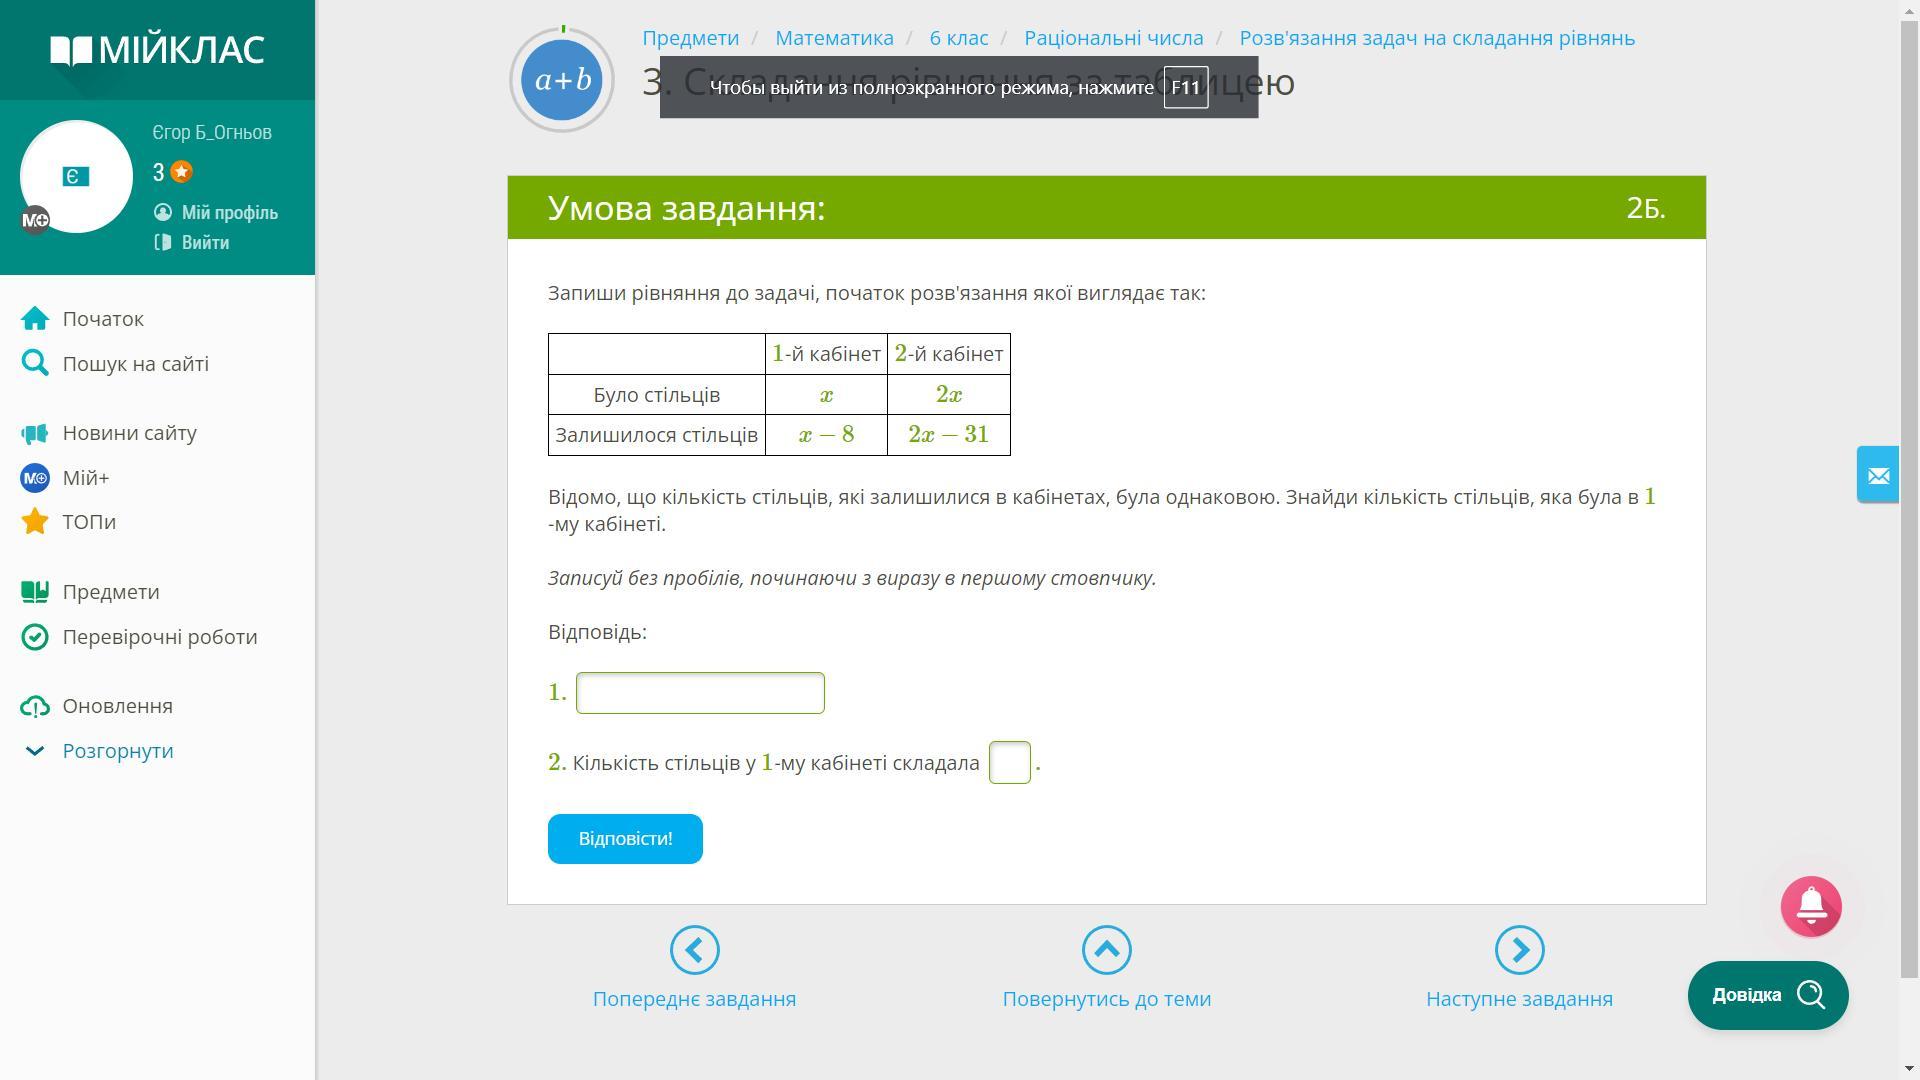Open Перевірочні роботи in the sidebar
This screenshot has width=1920, height=1080.
tap(159, 637)
